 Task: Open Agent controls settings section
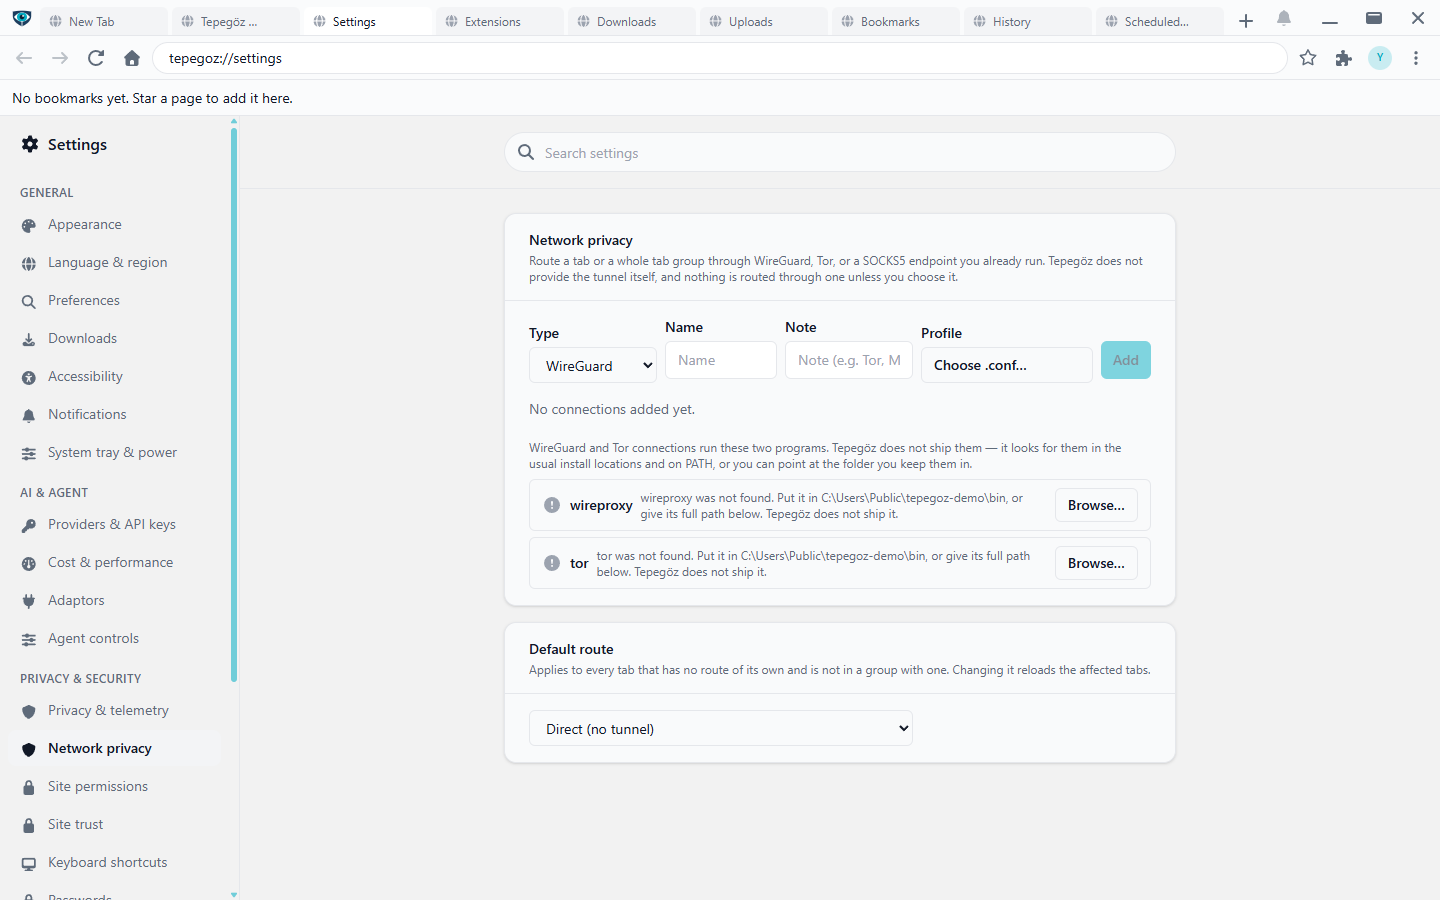coord(115,639)
